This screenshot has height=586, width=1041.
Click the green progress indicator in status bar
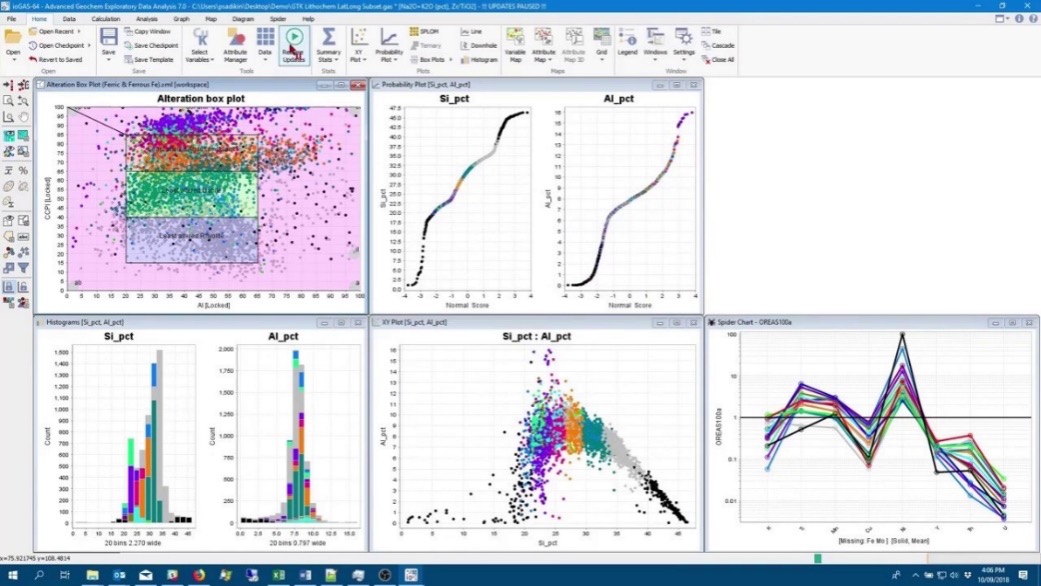click(x=818, y=559)
